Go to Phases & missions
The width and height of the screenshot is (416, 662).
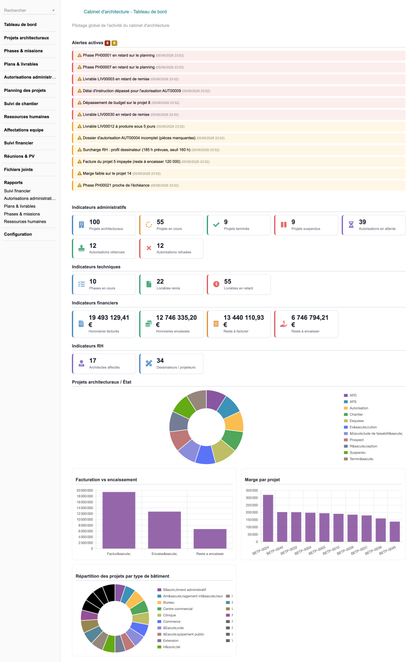tap(23, 51)
